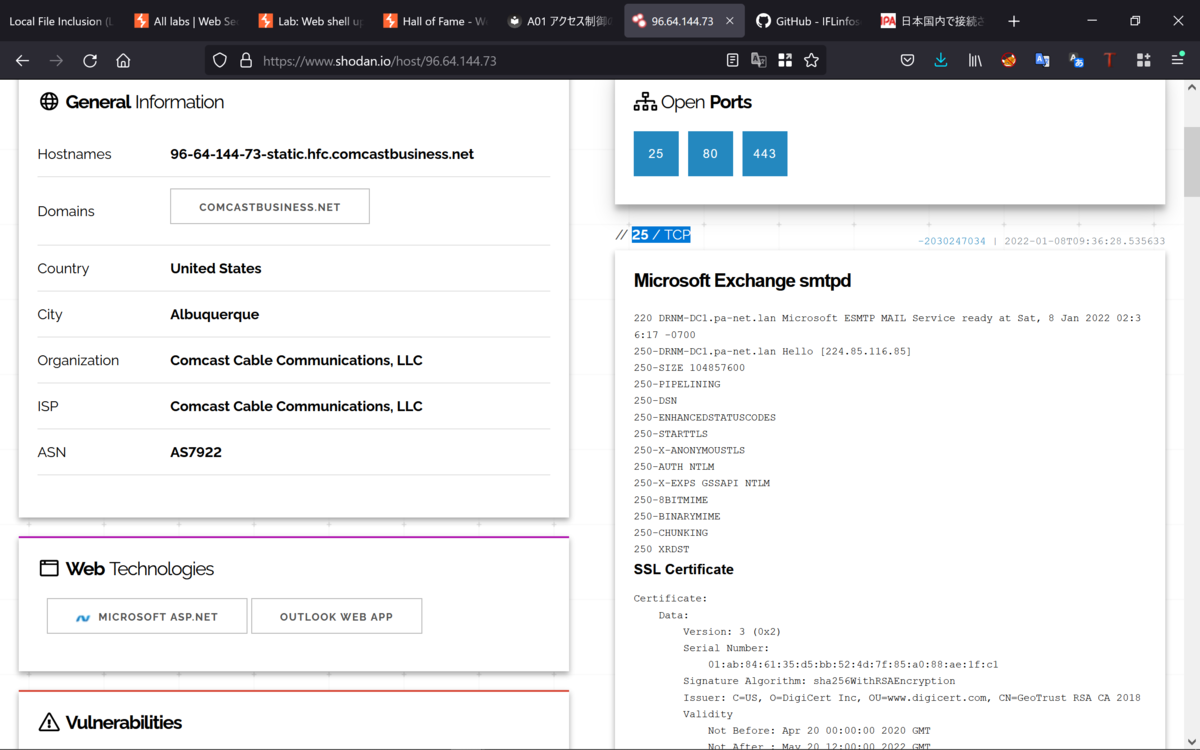The image size is (1200, 750).
Task: Click the translate page icon in address bar
Action: (759, 61)
